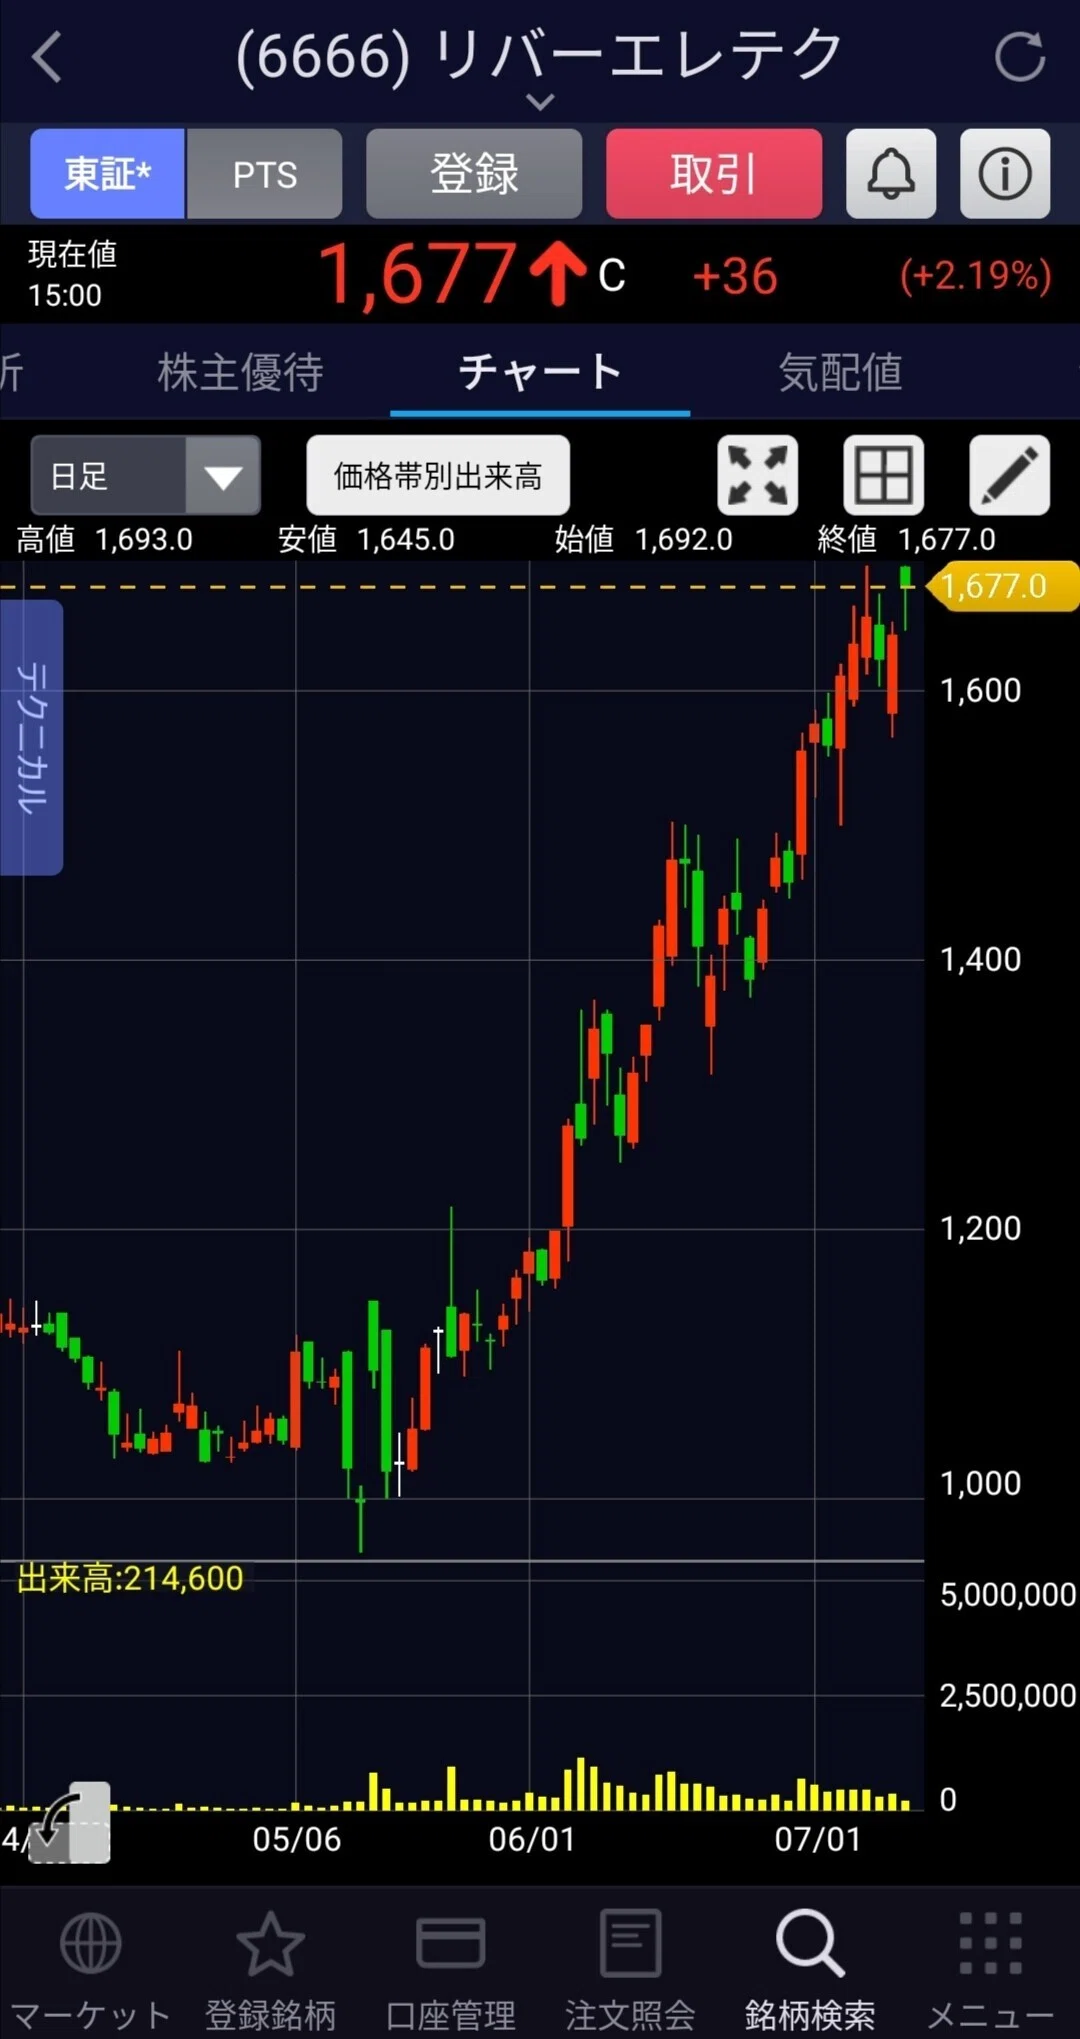Tap the 1,200 price axis label
Viewport: 1080px width, 2039px height.
(981, 1228)
